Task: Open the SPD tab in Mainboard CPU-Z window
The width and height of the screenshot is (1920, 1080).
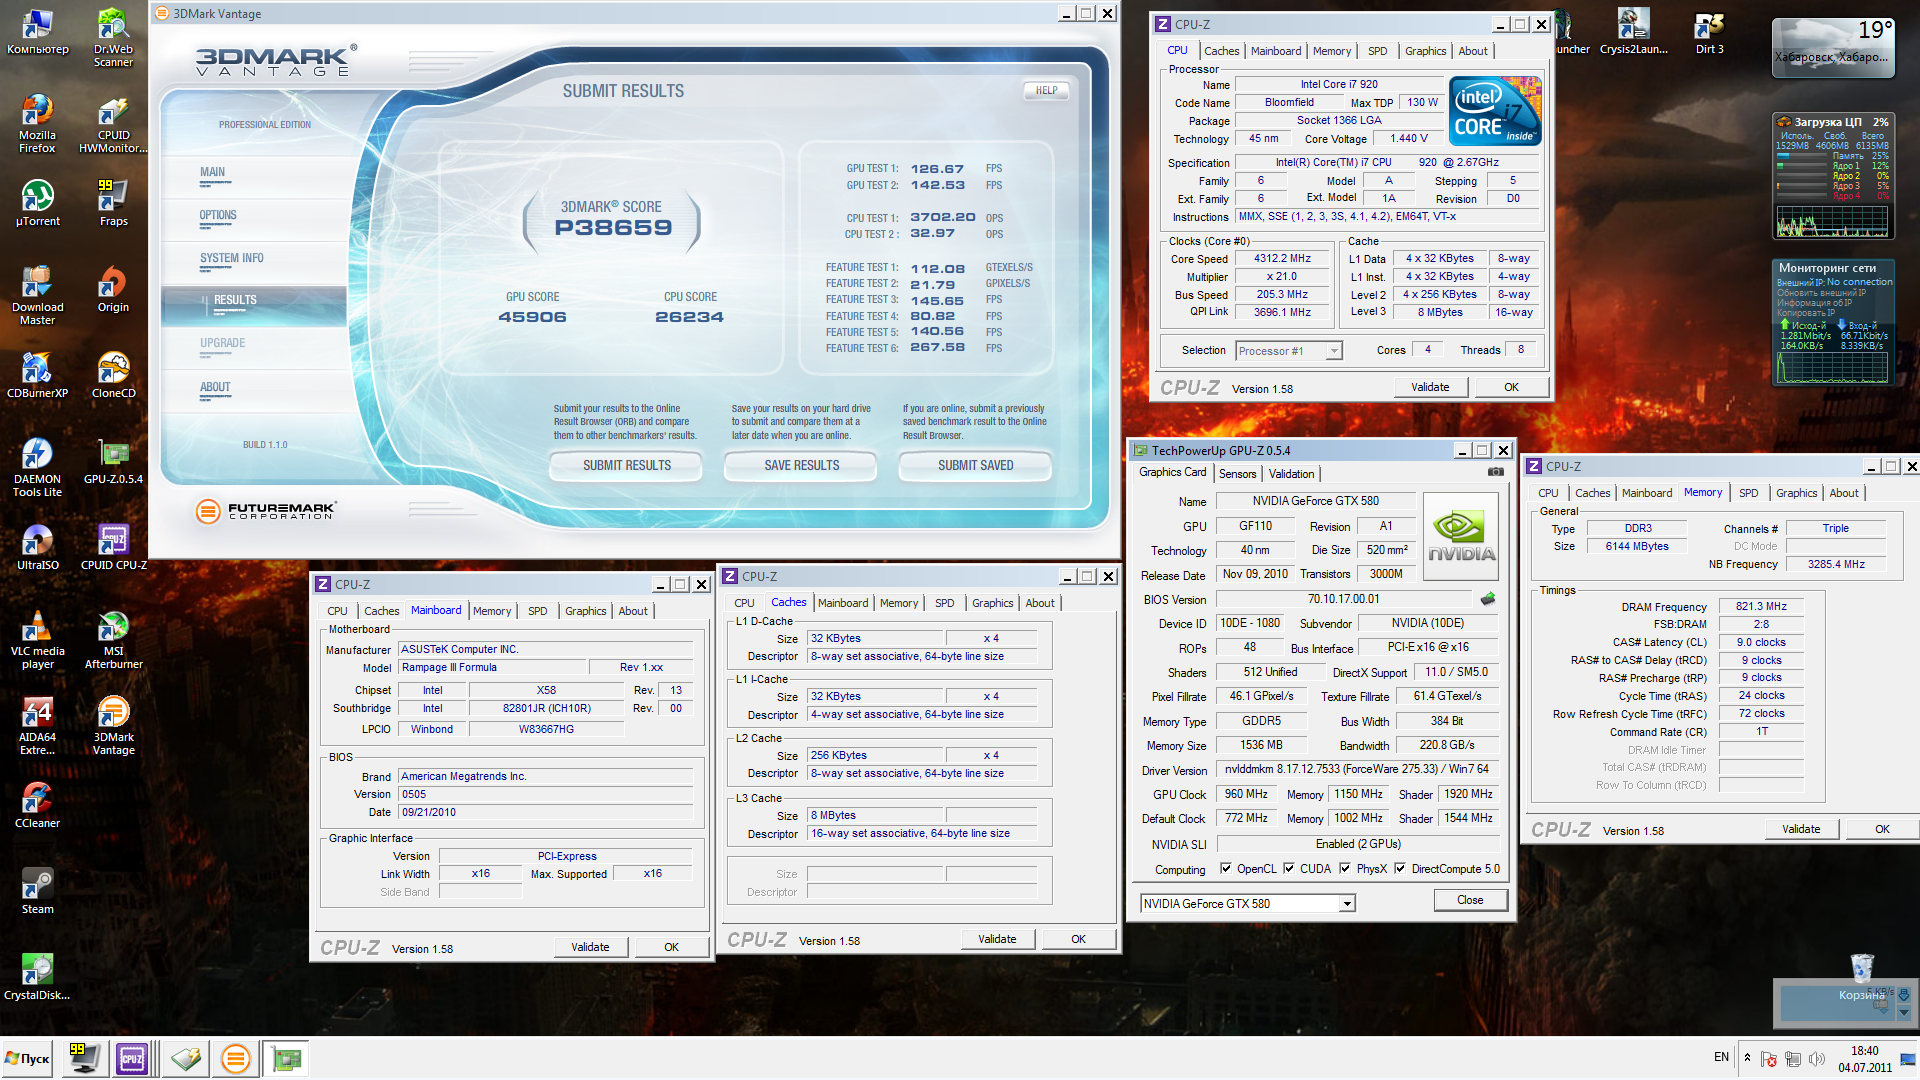Action: (x=537, y=611)
